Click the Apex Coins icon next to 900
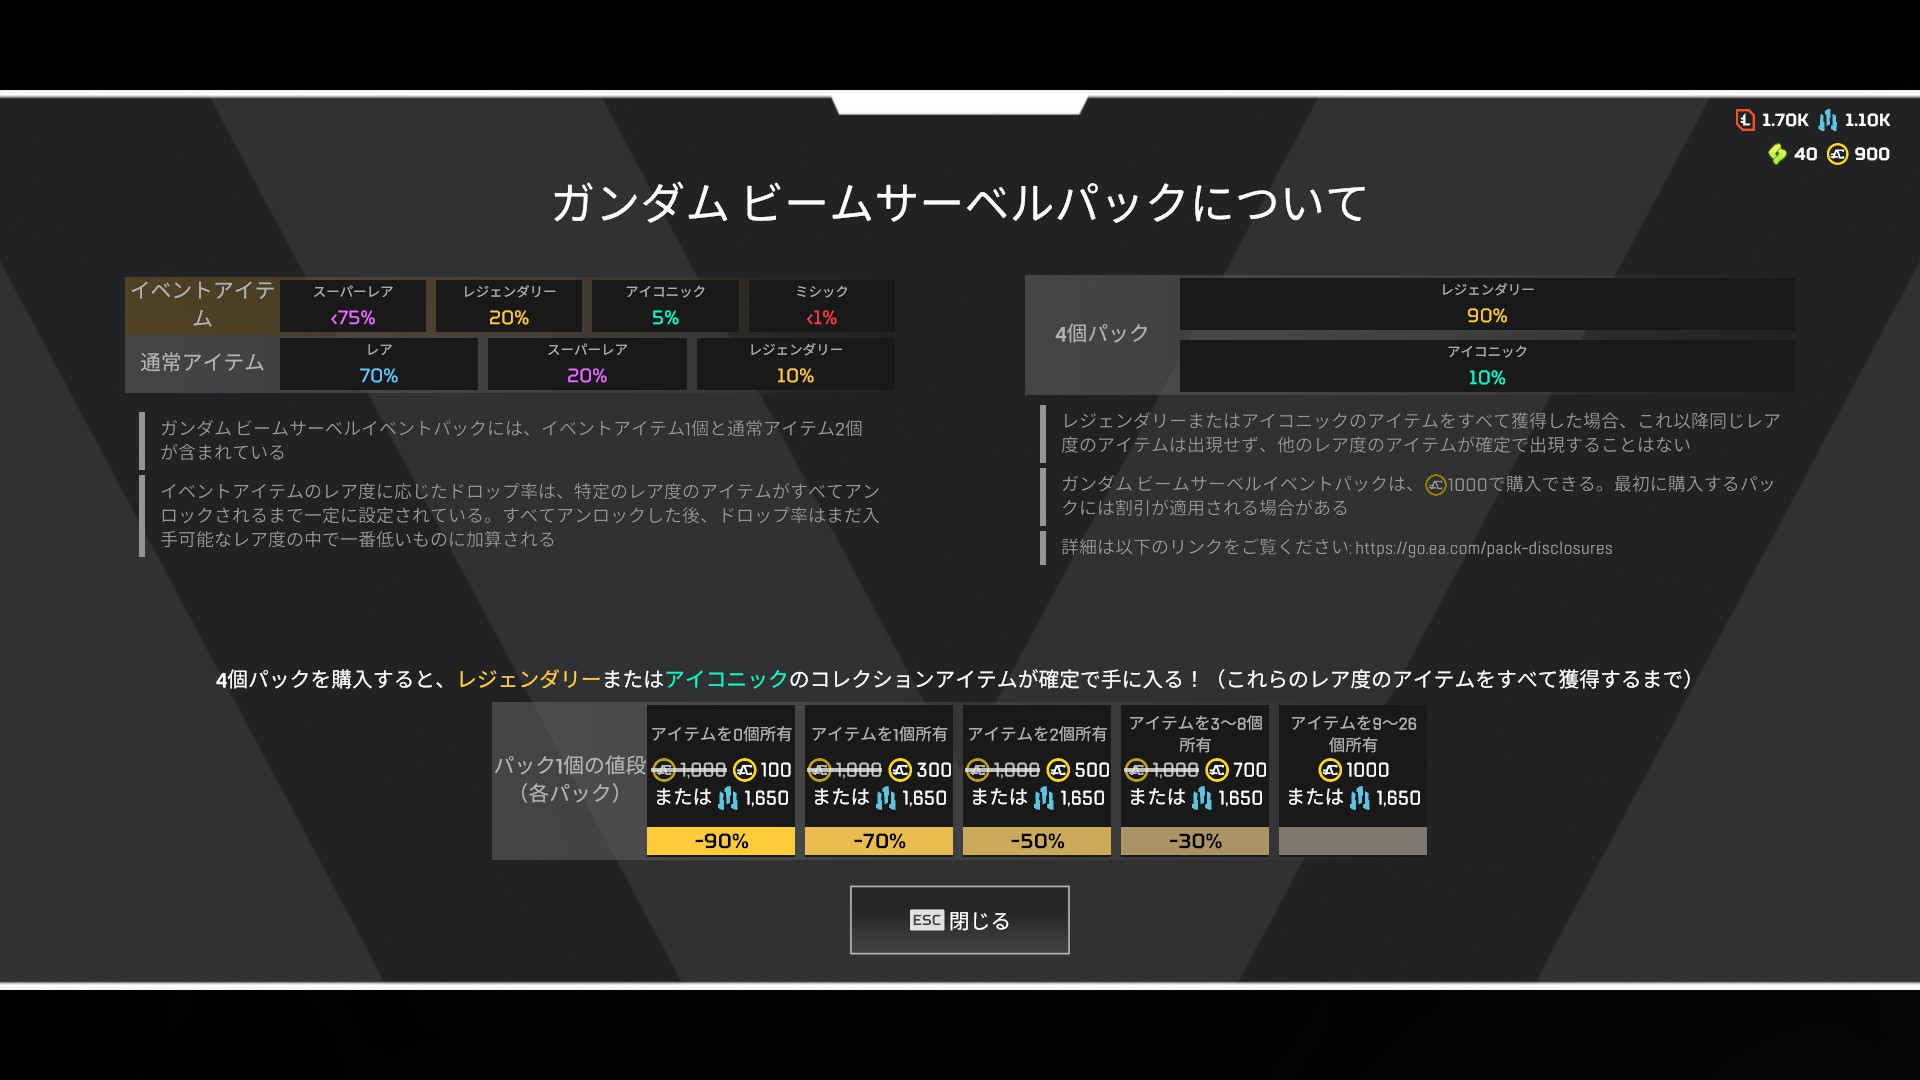This screenshot has width=1920, height=1080. point(1838,154)
